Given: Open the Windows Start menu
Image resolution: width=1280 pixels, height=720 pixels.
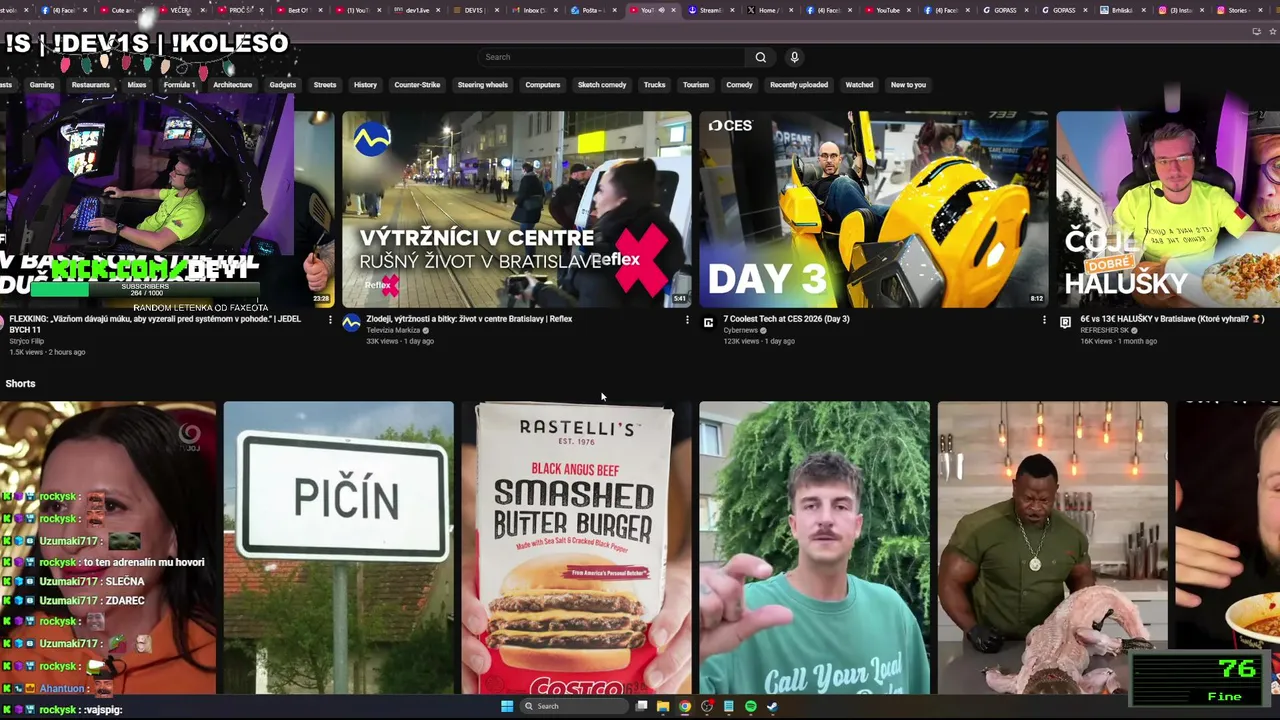Looking at the screenshot, I should [x=507, y=706].
